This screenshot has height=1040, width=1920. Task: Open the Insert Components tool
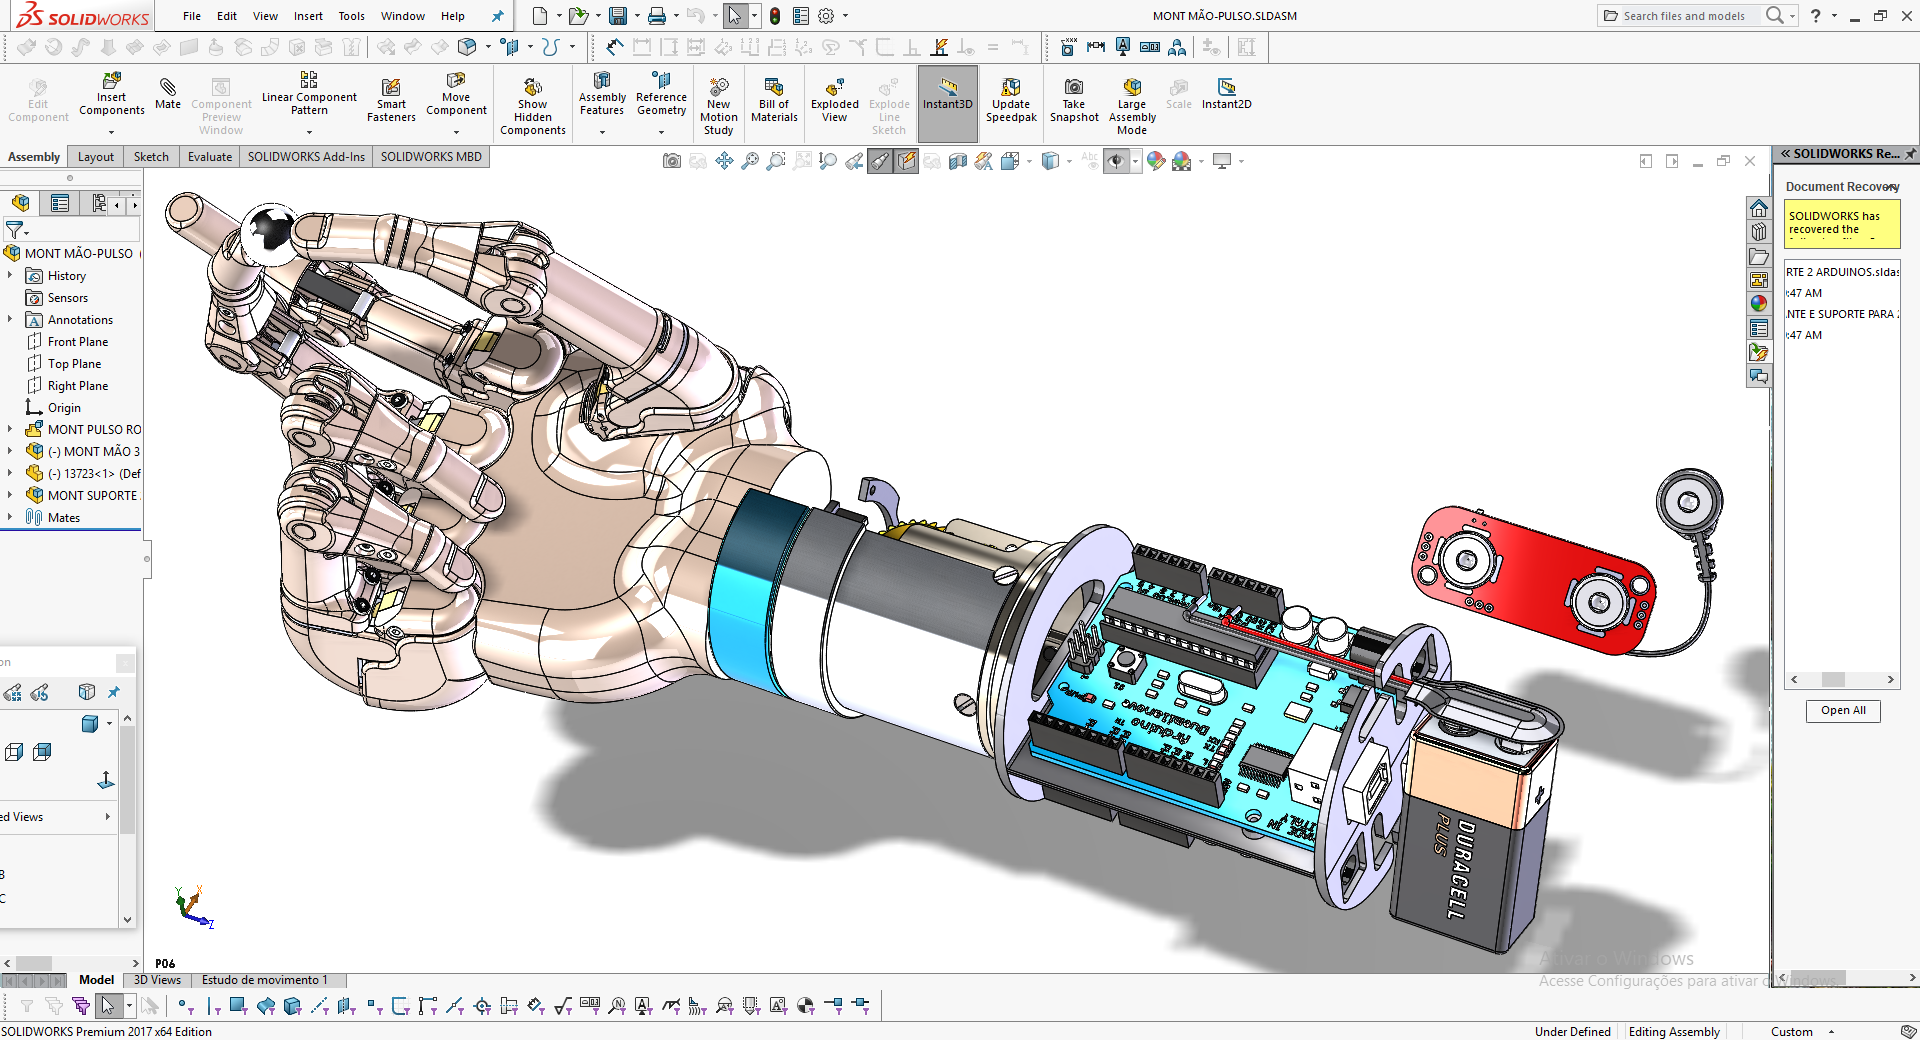click(x=111, y=100)
